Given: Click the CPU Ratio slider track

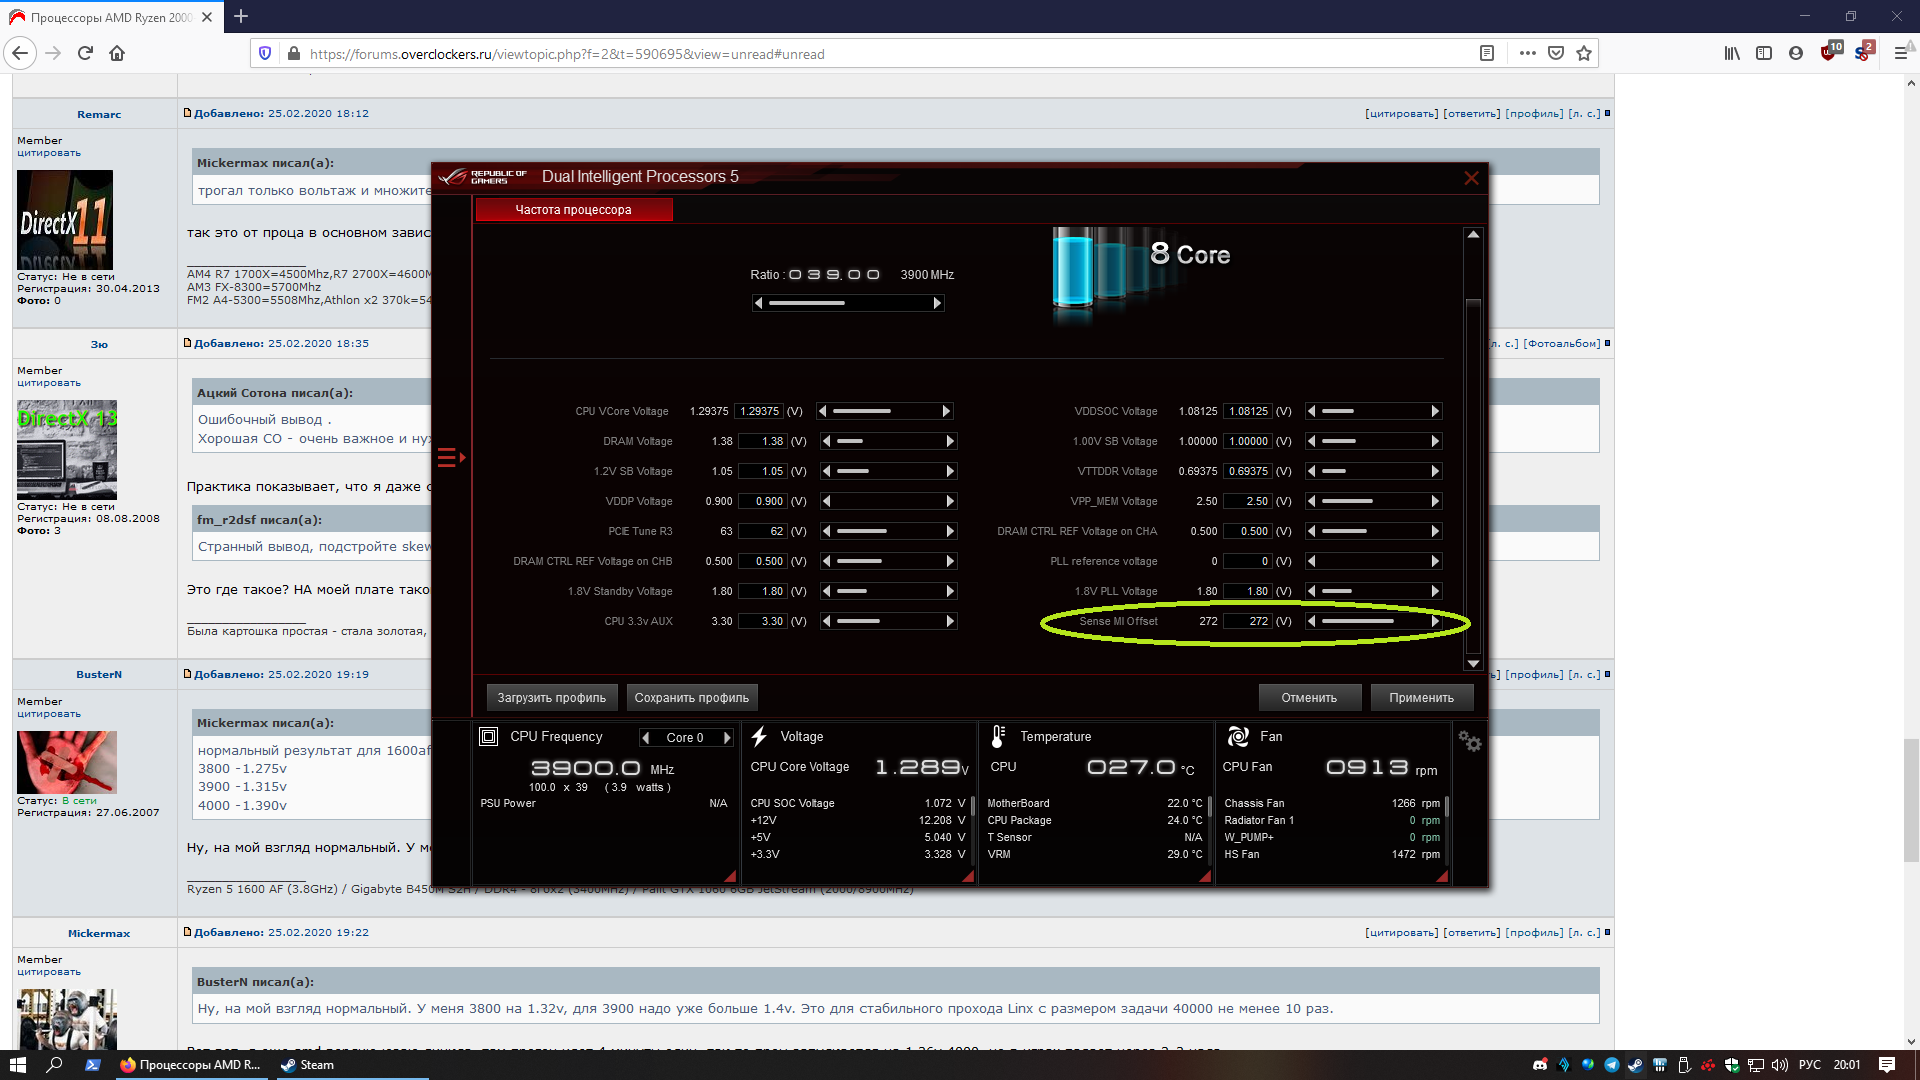Looking at the screenshot, I should point(848,303).
